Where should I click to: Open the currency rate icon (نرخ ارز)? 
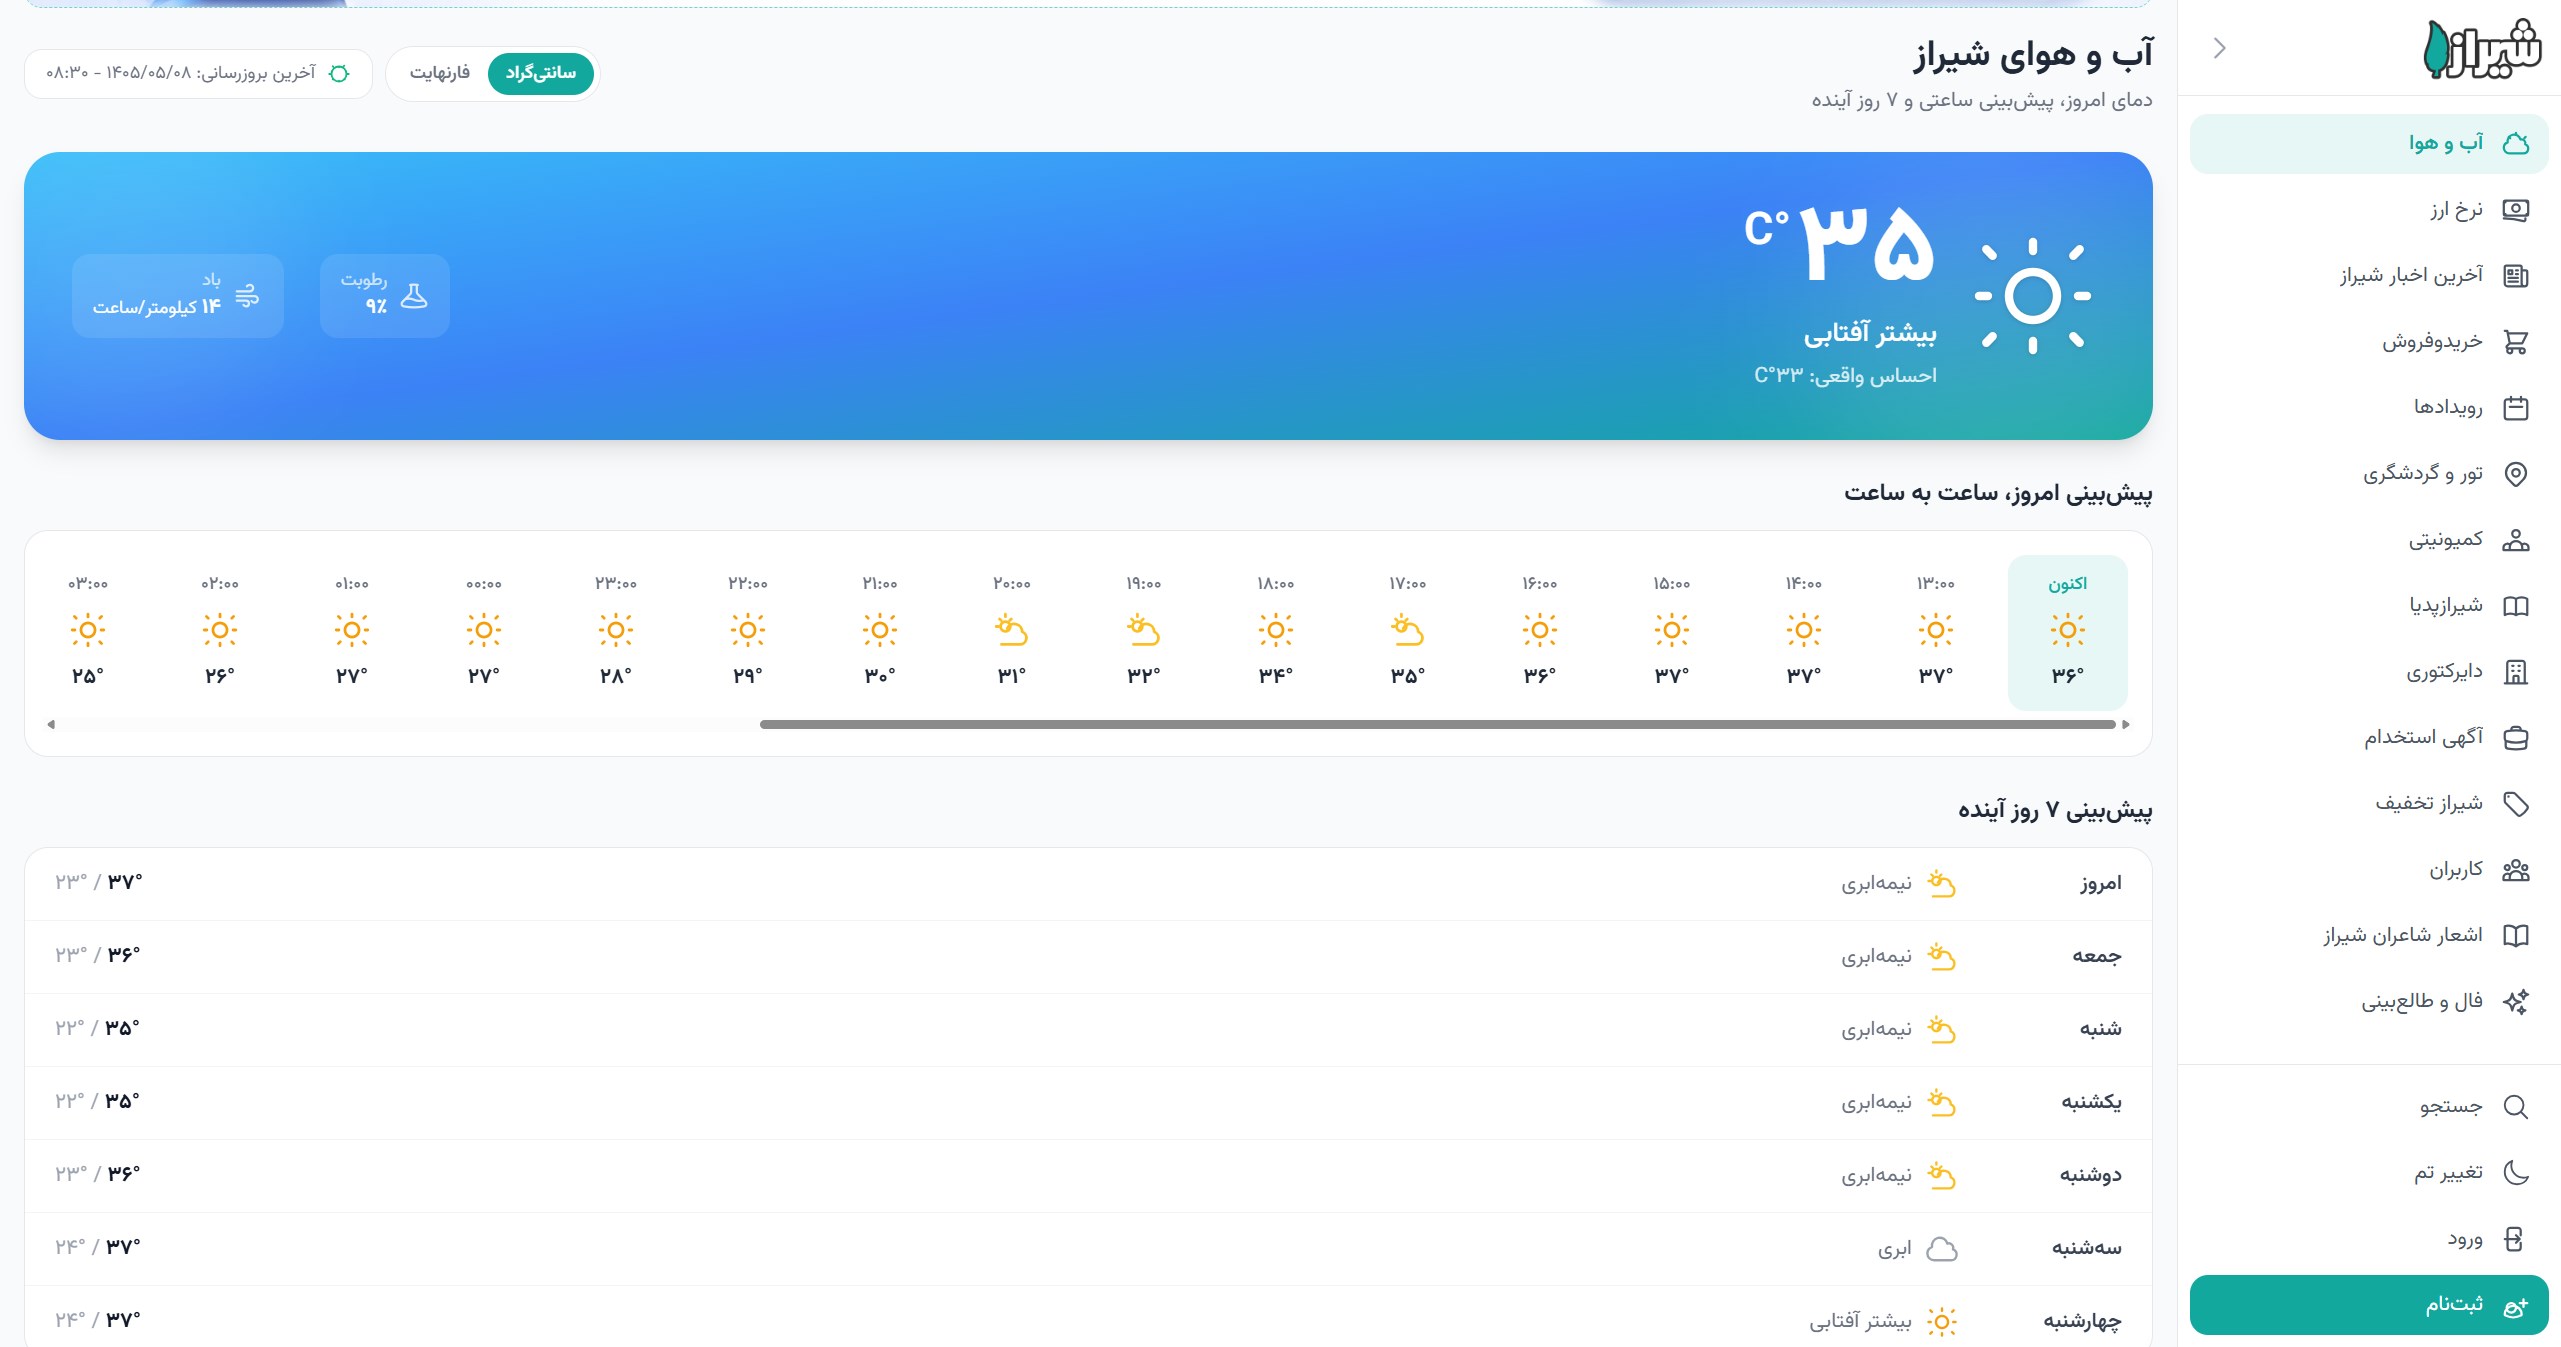[2515, 210]
